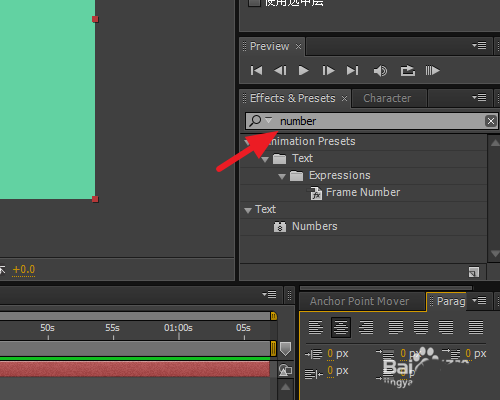This screenshot has width=500, height=400.
Task: Open the Effects & Presets panel menu
Action: pyautogui.click(x=479, y=98)
